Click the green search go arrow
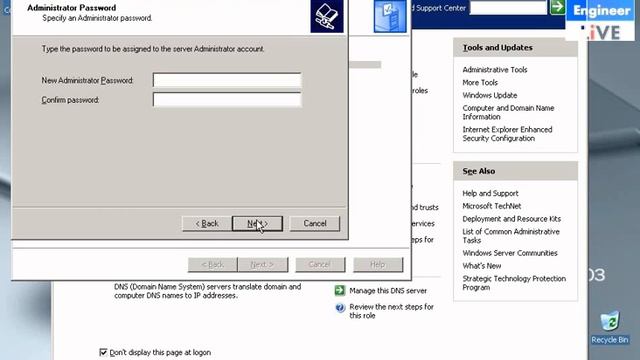This screenshot has height=360, width=640. click(558, 7)
